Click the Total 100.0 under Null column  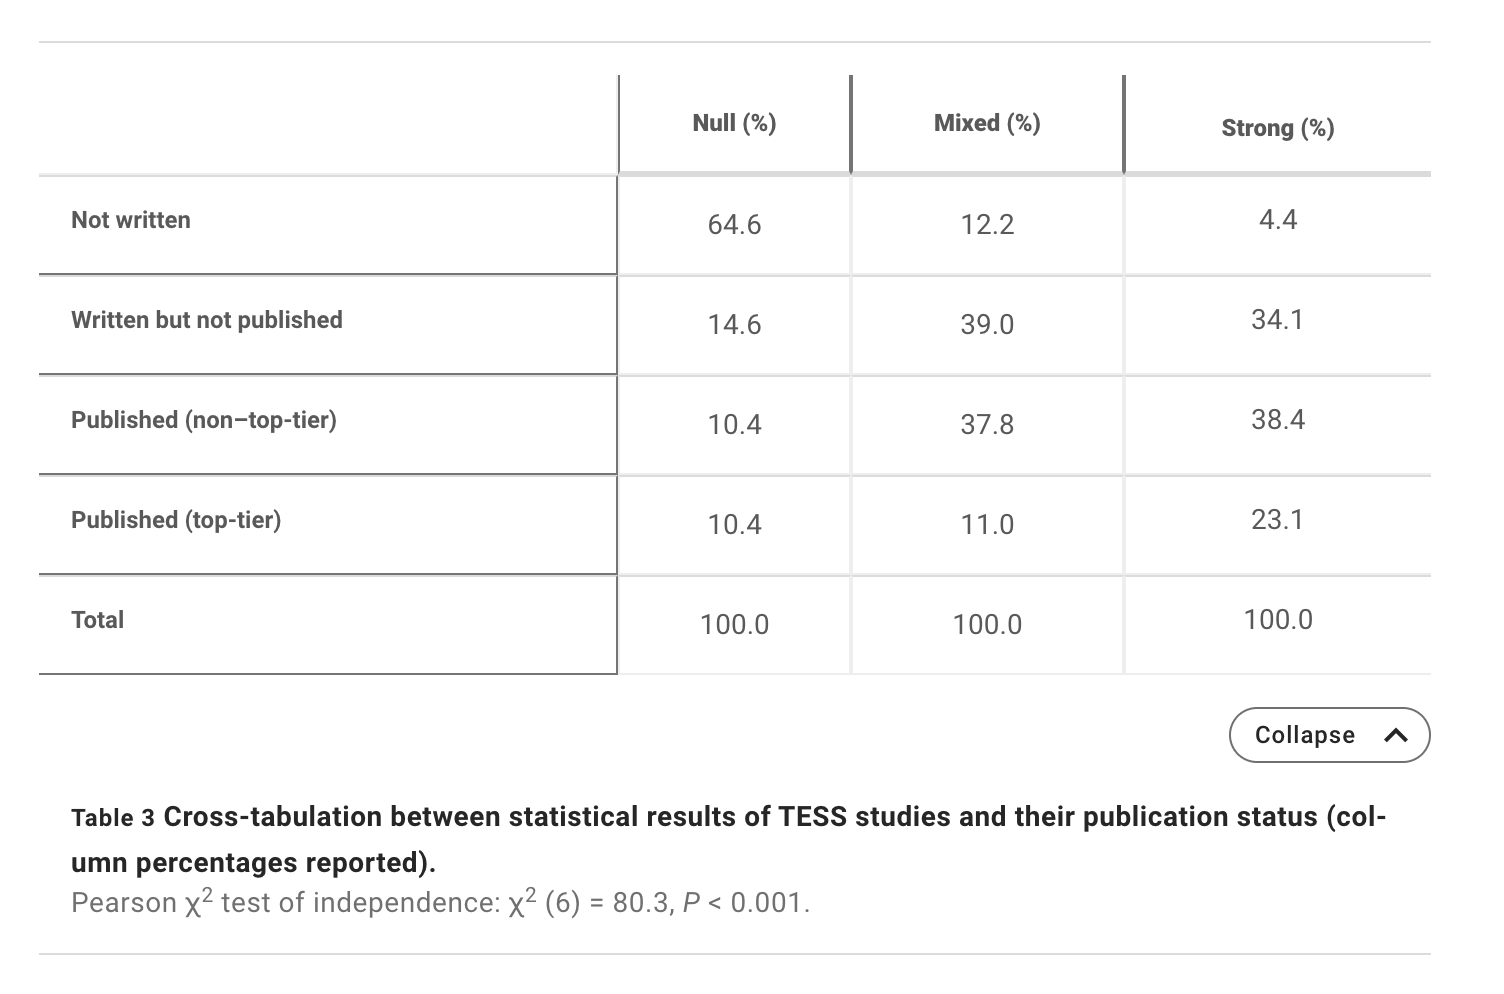pyautogui.click(x=734, y=625)
